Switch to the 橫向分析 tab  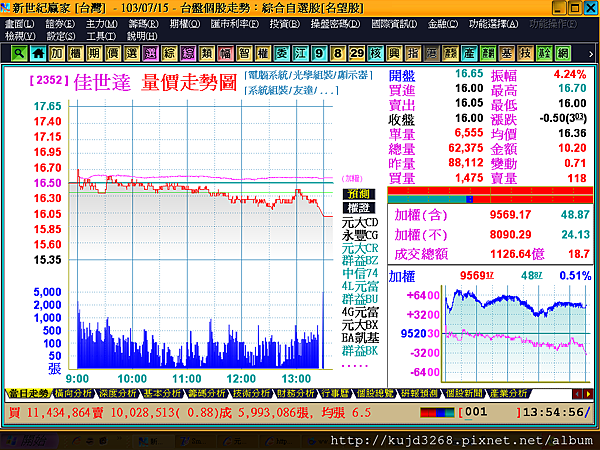pos(73,393)
